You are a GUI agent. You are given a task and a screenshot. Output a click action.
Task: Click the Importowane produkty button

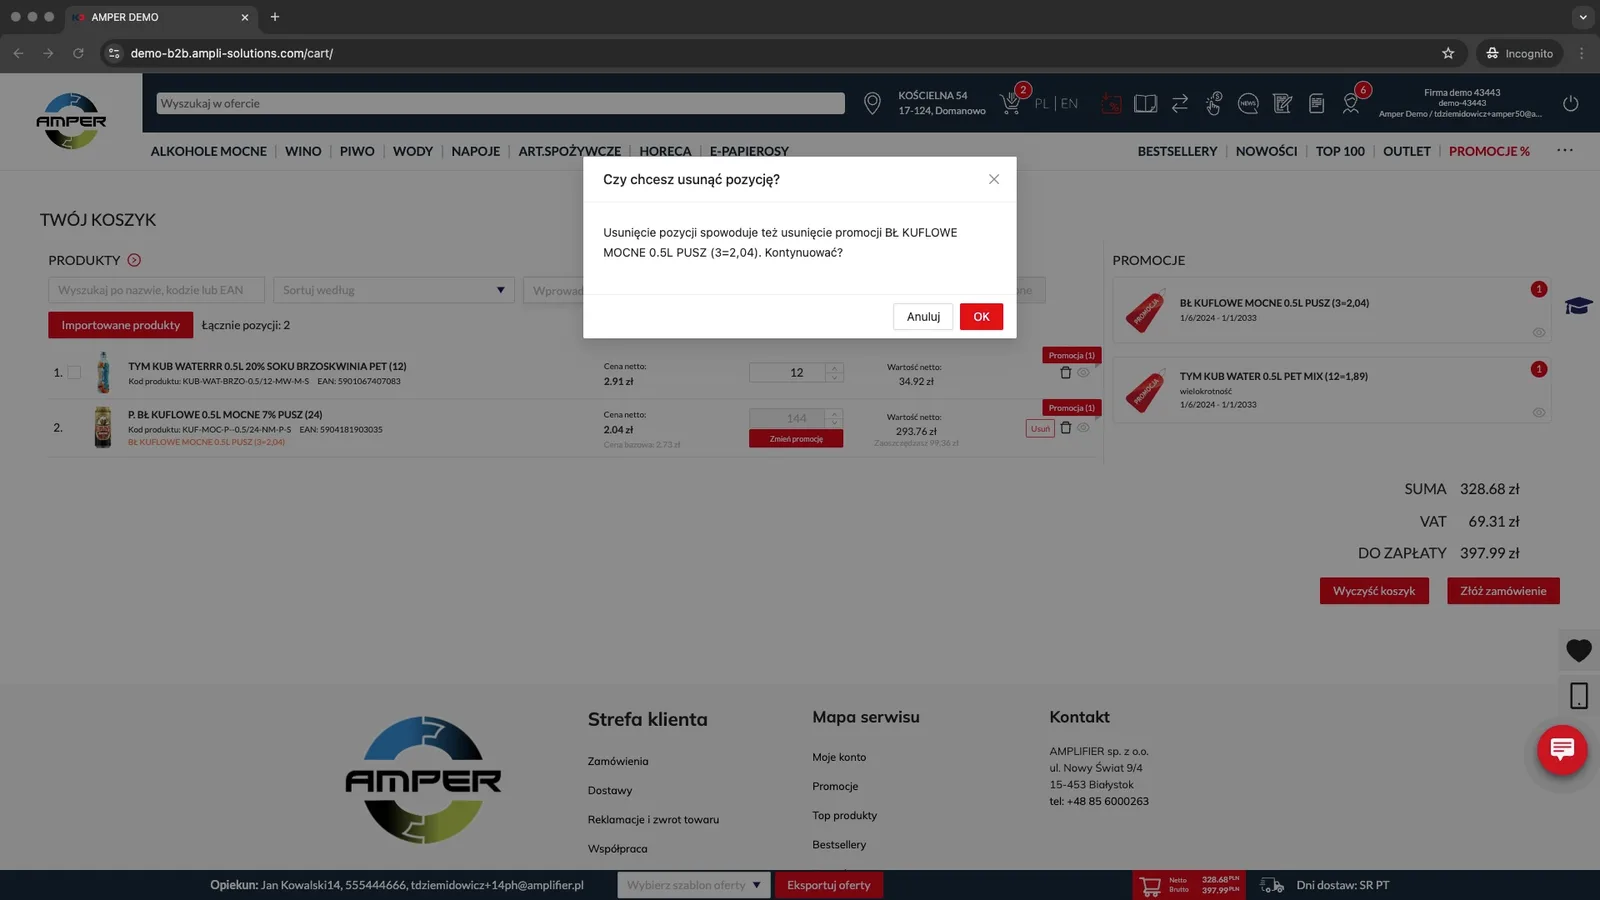(x=120, y=325)
